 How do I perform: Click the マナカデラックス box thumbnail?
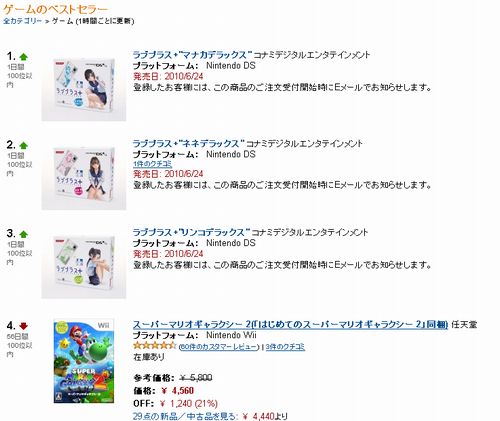pos(84,90)
